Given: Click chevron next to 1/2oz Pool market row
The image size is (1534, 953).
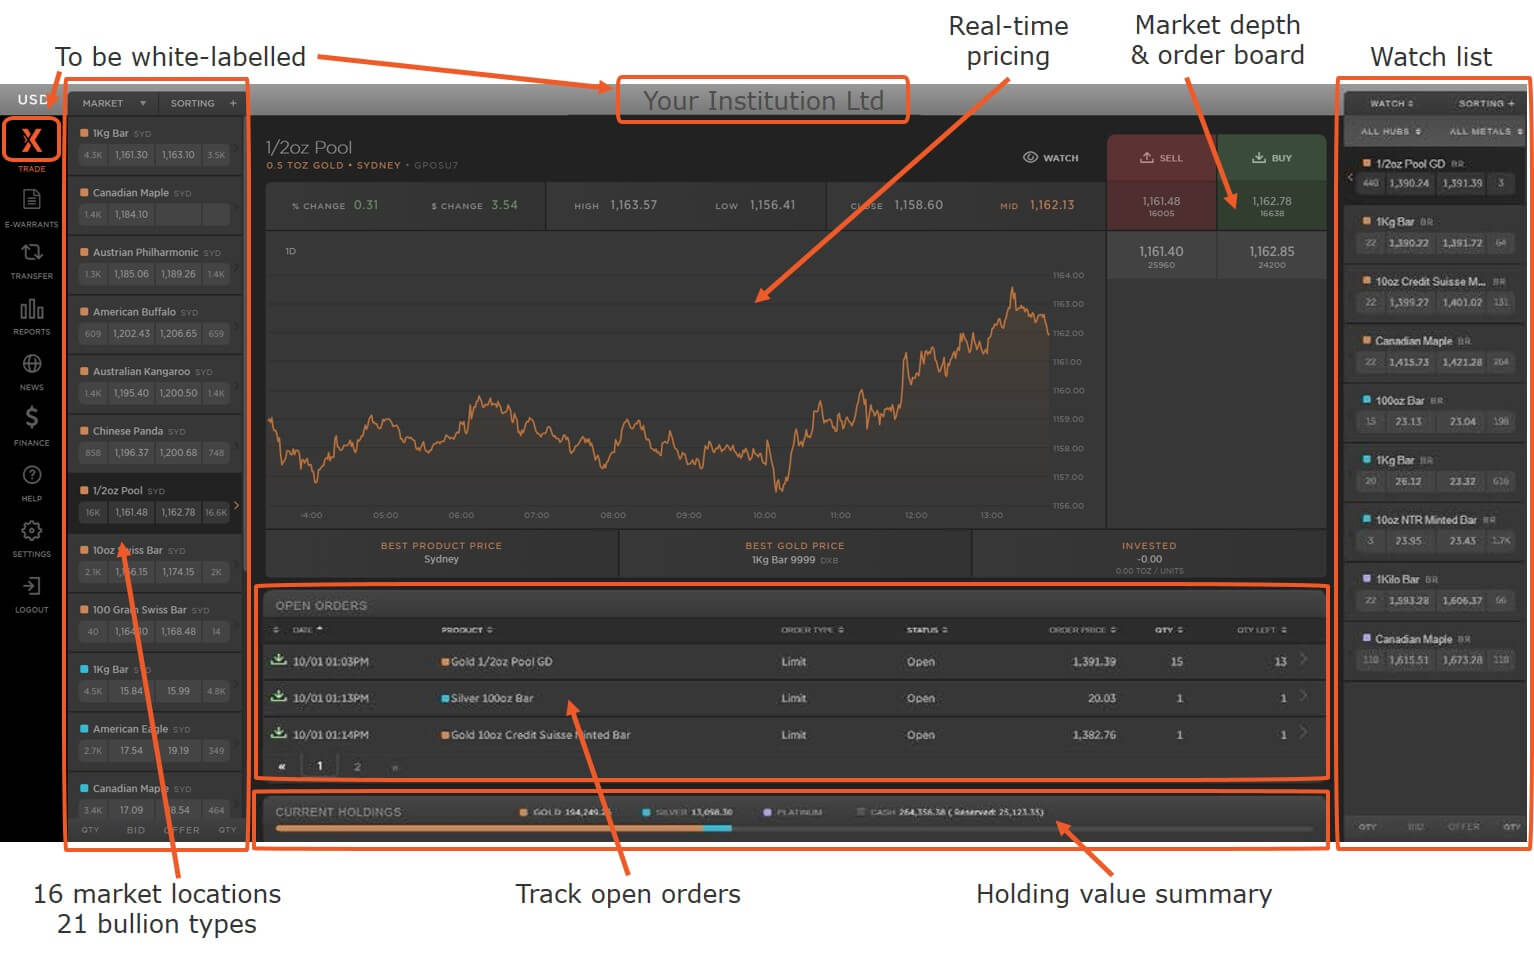Looking at the screenshot, I should pyautogui.click(x=236, y=505).
